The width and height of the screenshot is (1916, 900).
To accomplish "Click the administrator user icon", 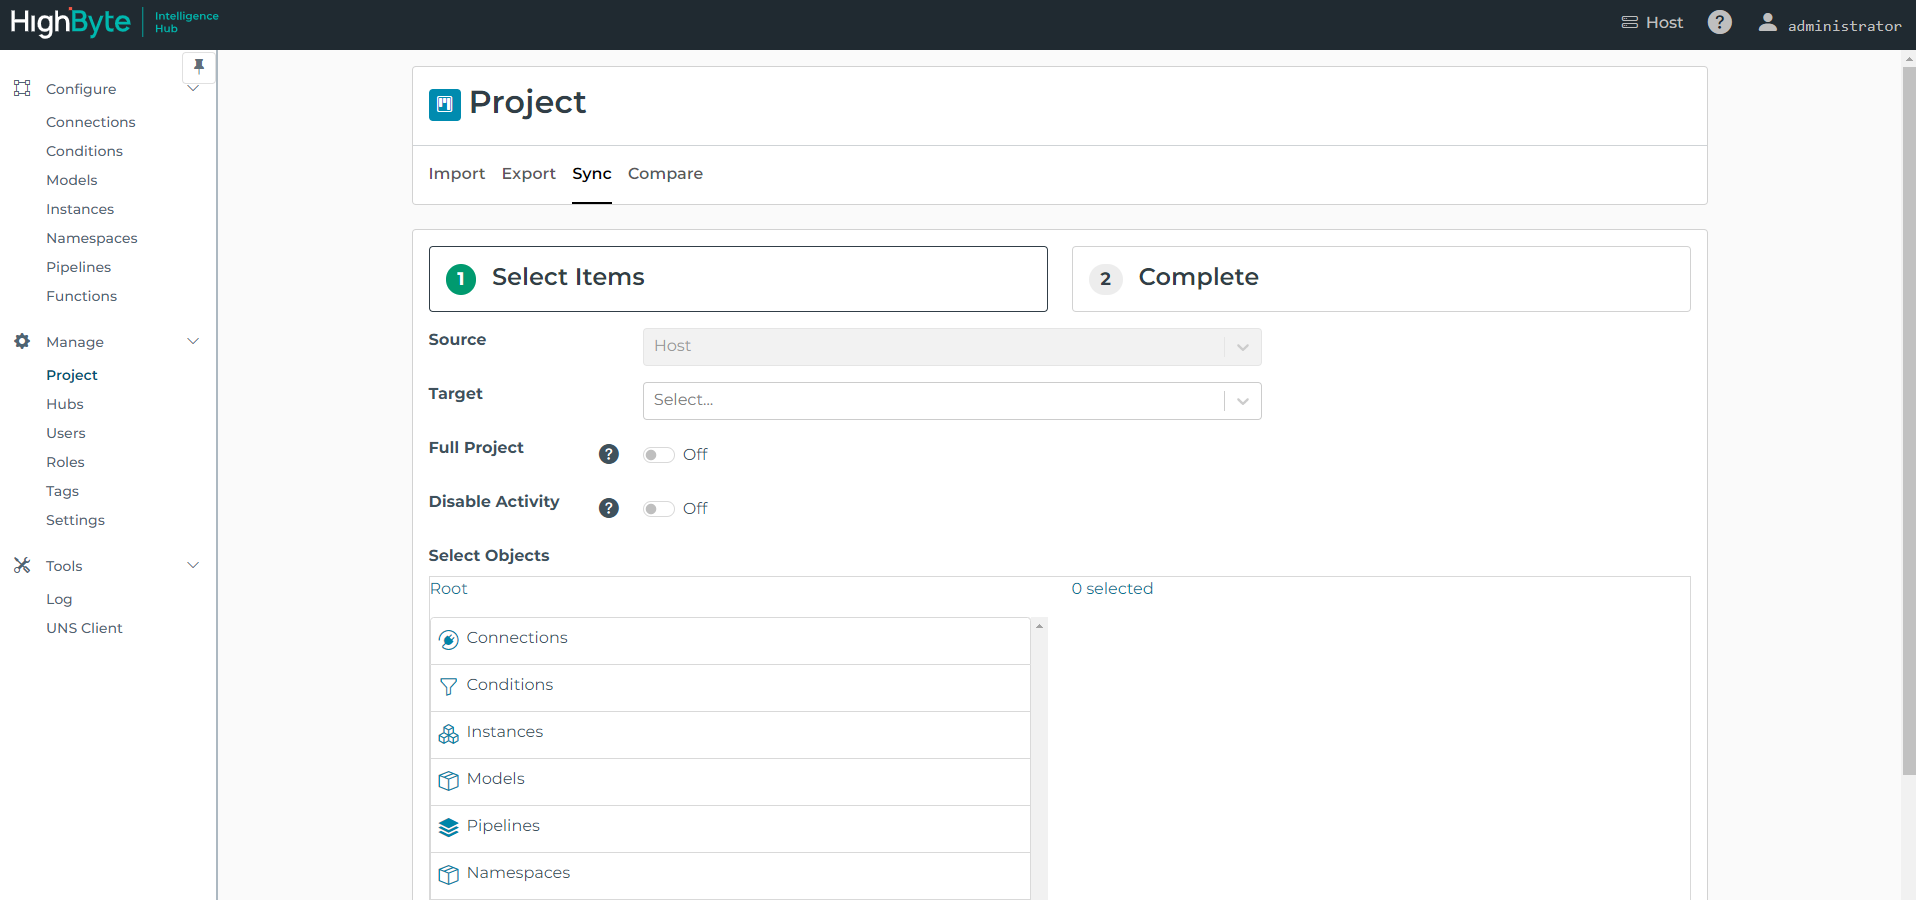I will 1767,22.
